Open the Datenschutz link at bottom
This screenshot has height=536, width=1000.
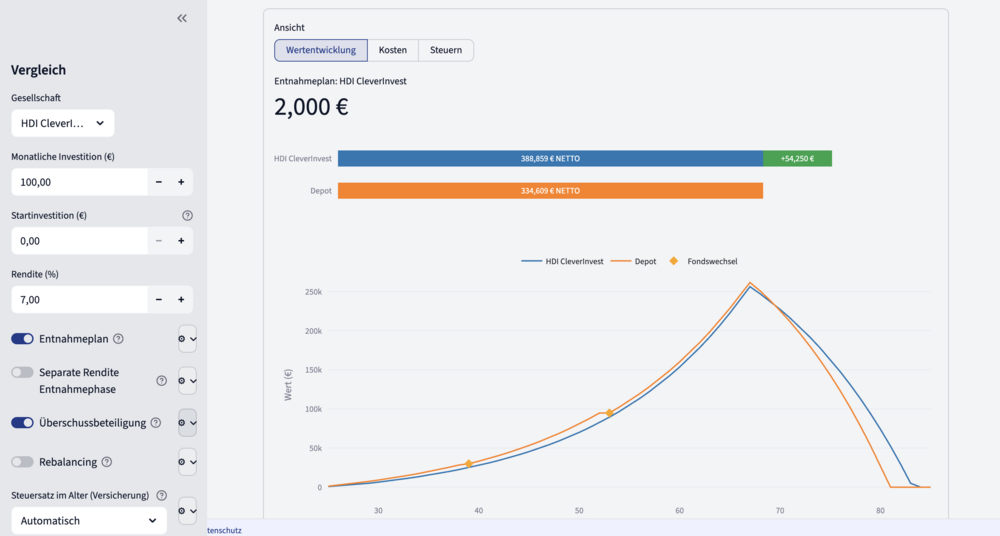pos(224,530)
